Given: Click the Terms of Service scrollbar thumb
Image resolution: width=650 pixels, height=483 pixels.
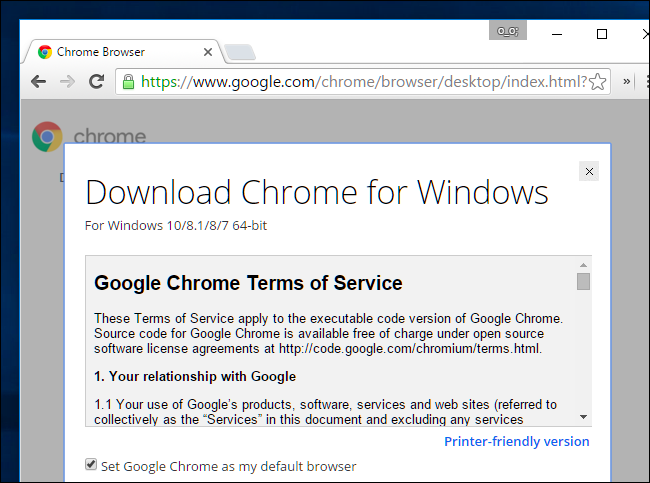Looking at the screenshot, I should coord(583,281).
